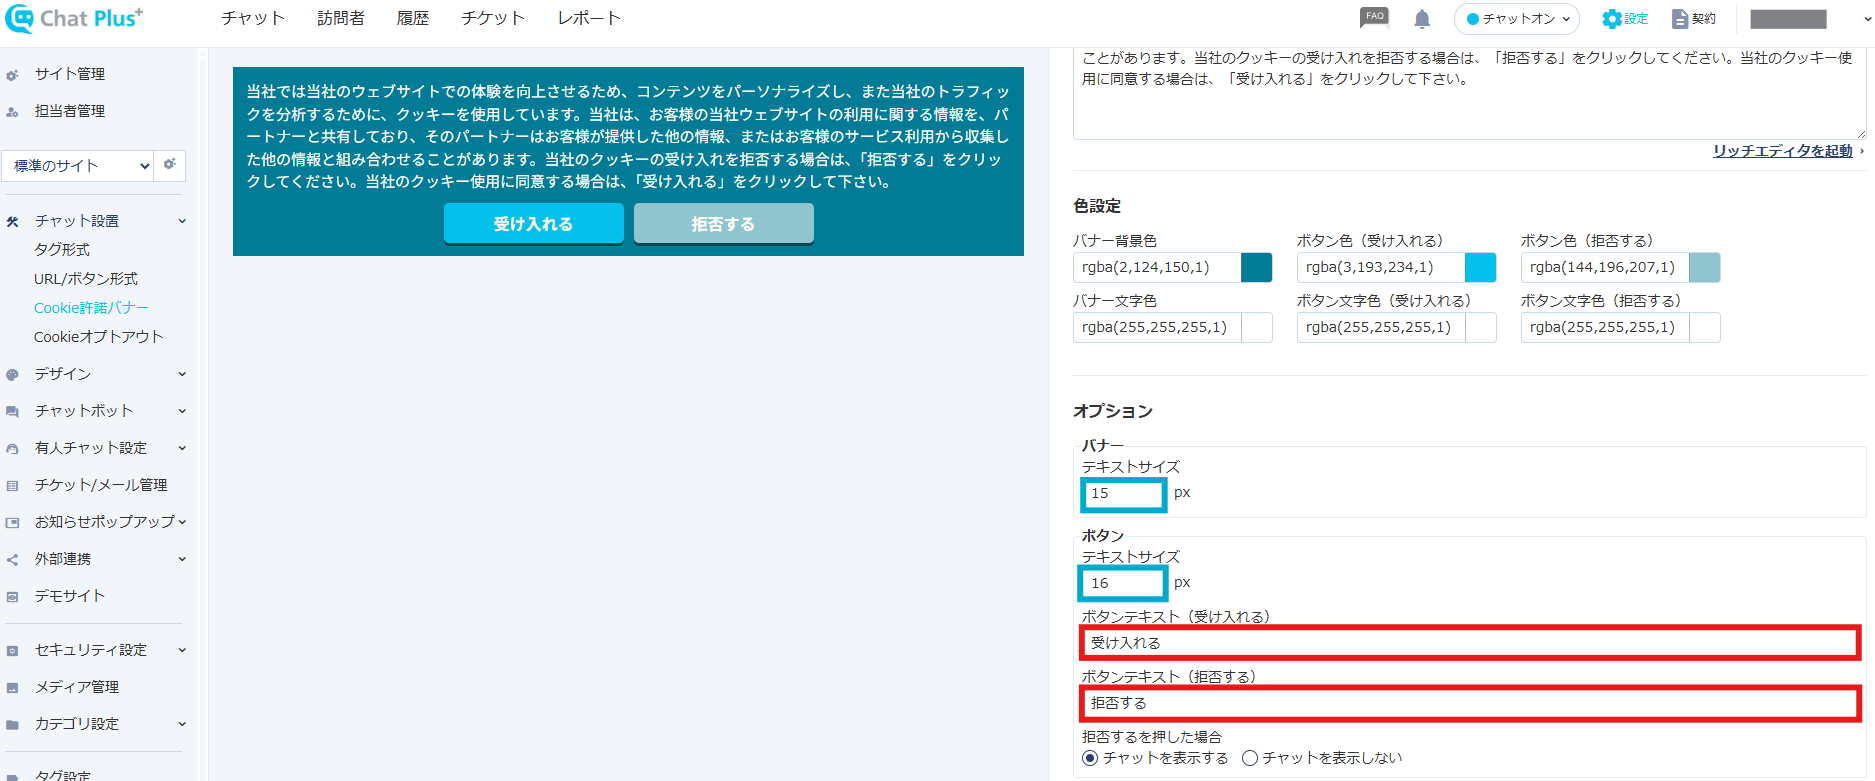Click the デモサイト icon
The height and width of the screenshot is (781, 1875).
pyautogui.click(x=13, y=597)
